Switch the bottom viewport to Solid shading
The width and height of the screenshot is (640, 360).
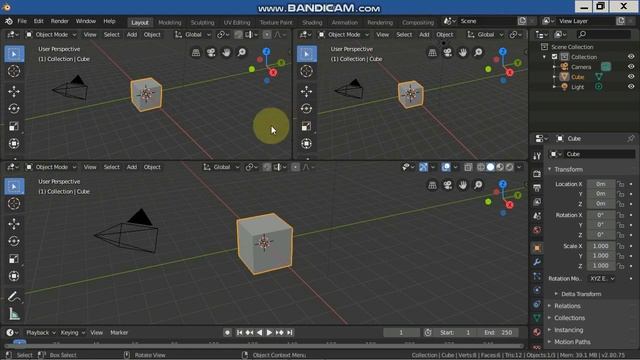[x=490, y=167]
